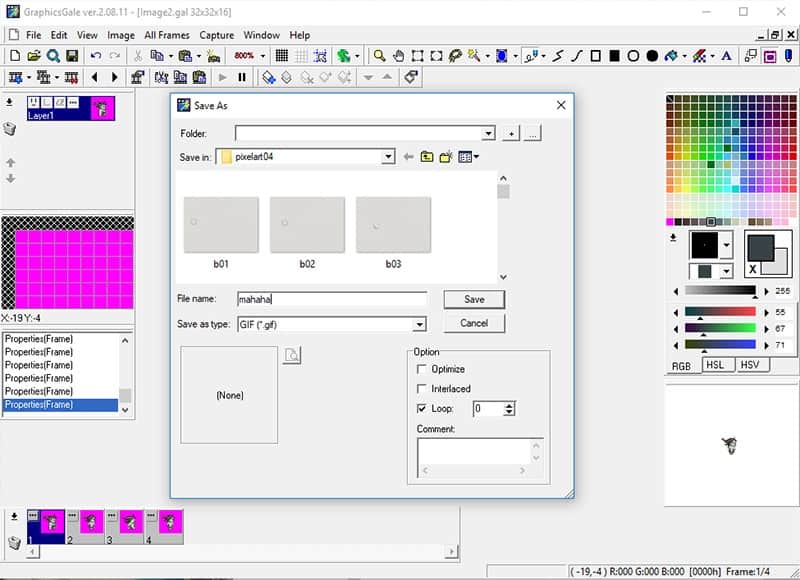Close the Save As dialog

561,105
